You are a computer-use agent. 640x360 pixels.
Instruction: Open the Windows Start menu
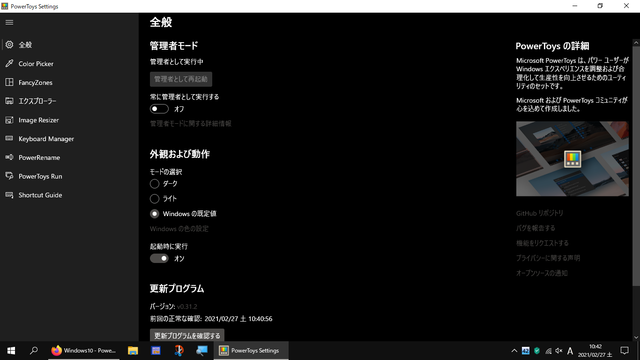(11, 351)
